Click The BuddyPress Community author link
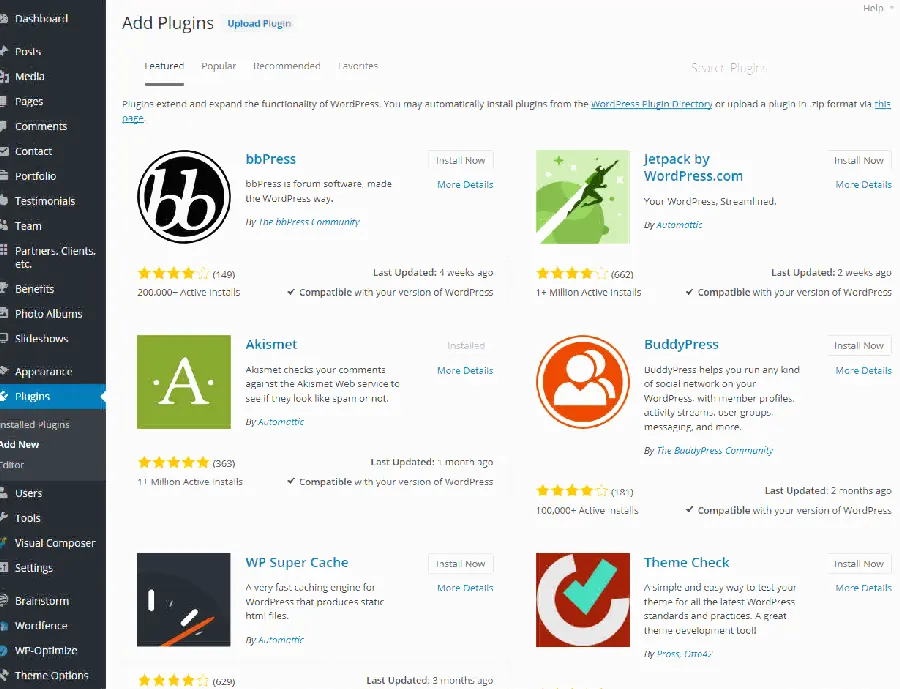This screenshot has width=900, height=689. pyautogui.click(x=715, y=451)
